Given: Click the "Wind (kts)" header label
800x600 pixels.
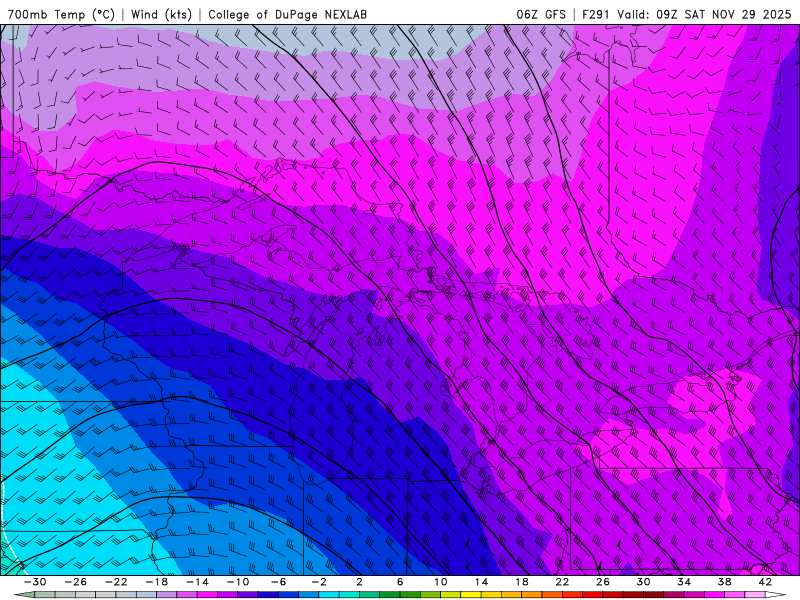Looking at the screenshot, I should (x=161, y=15).
